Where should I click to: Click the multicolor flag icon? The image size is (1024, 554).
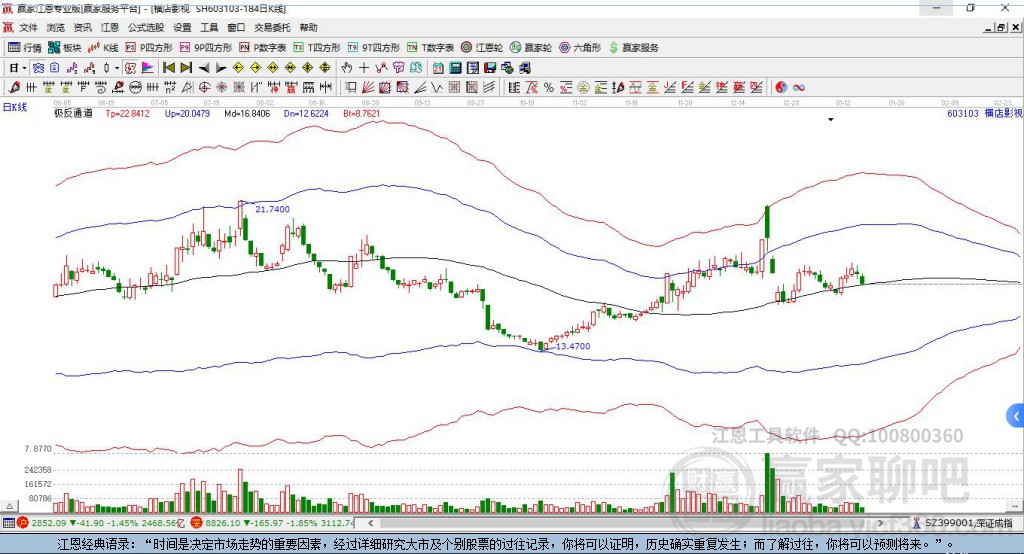tap(148, 68)
